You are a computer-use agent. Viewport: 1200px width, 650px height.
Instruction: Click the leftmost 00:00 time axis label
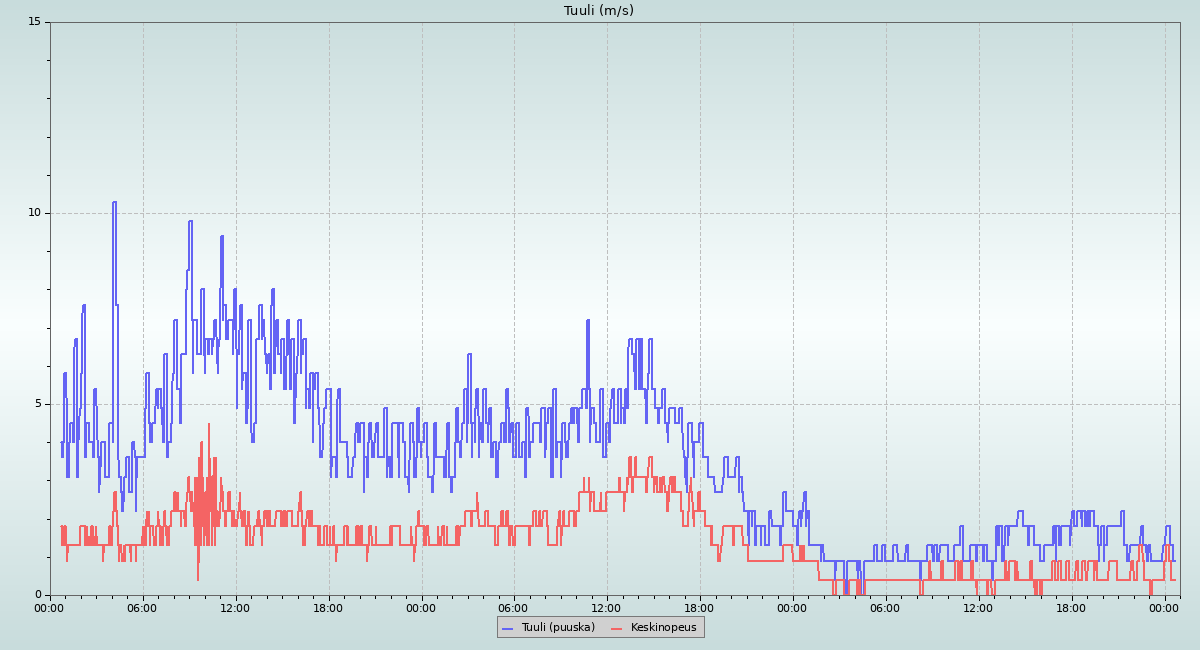pos(50,607)
